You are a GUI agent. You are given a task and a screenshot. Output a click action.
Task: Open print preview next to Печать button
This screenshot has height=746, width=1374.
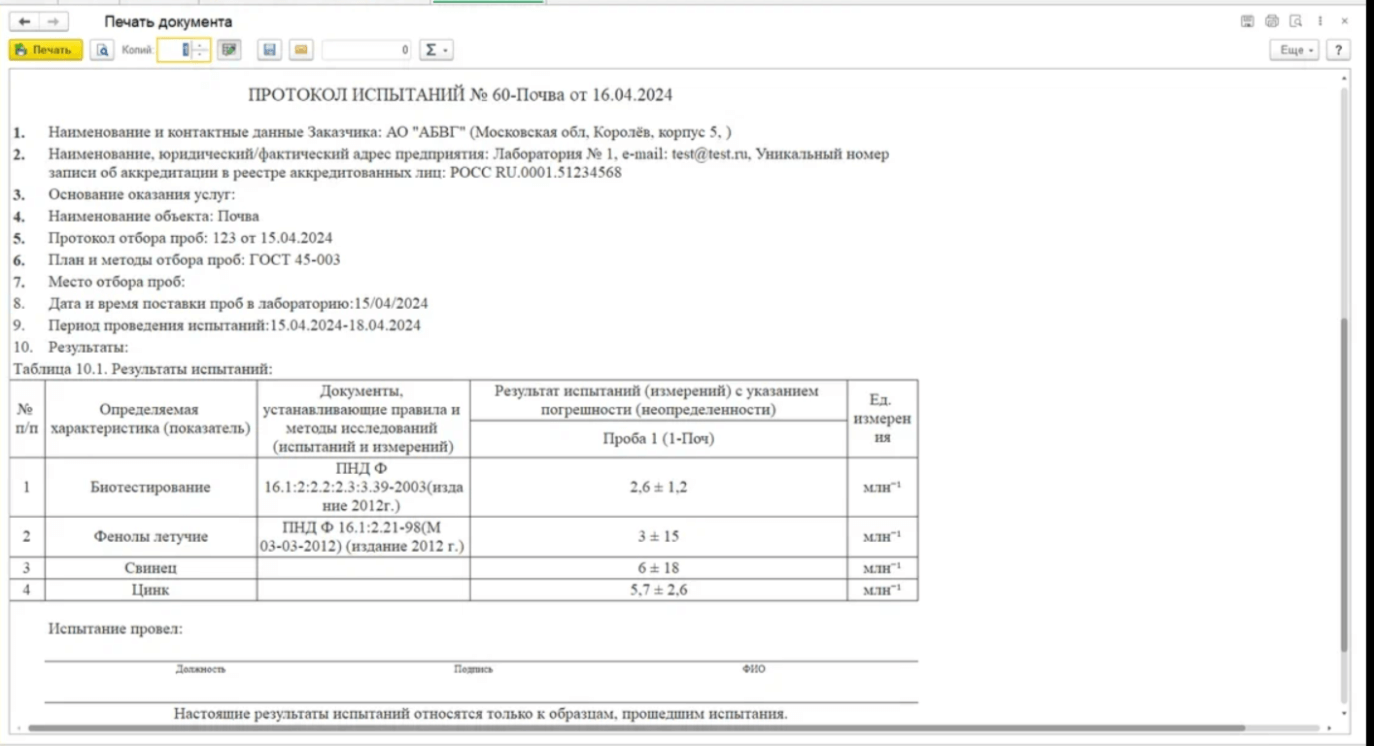click(102, 50)
